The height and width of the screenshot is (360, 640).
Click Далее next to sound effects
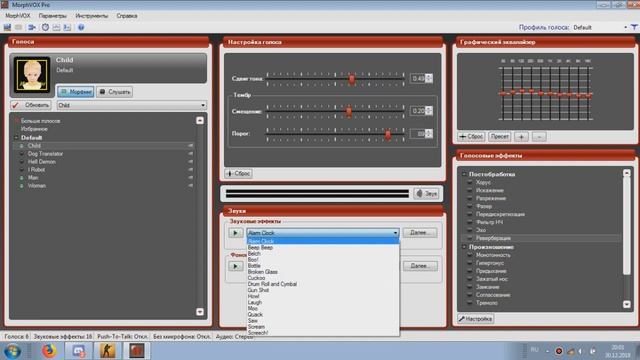coord(420,233)
